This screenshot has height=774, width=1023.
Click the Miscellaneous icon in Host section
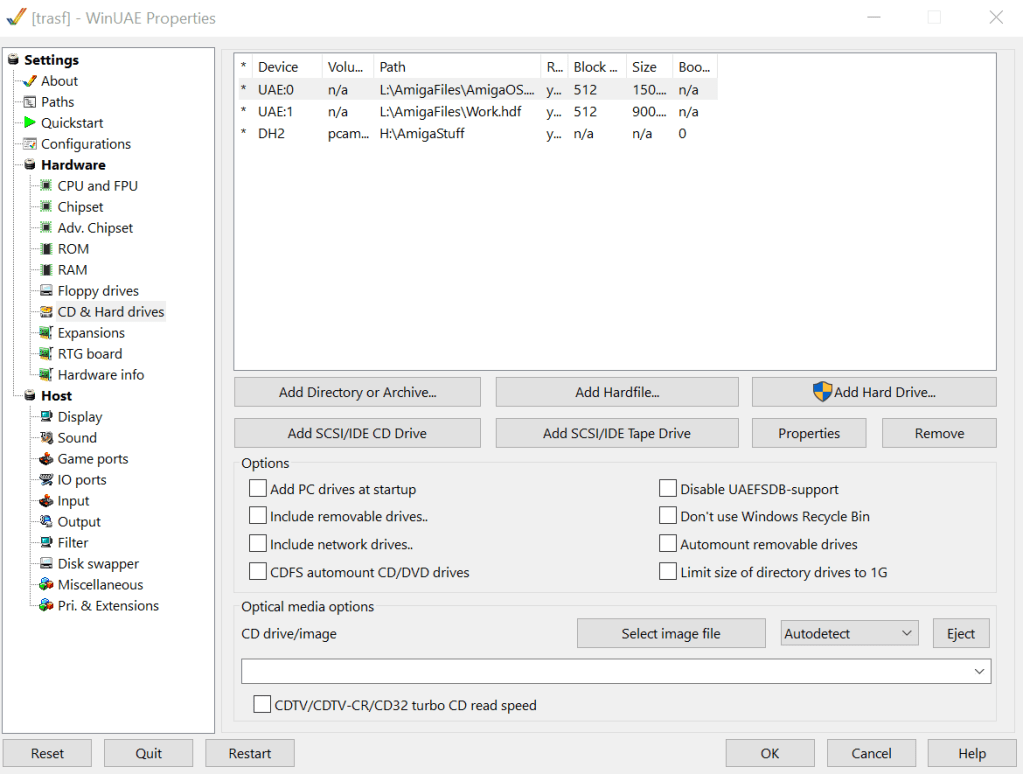pyautogui.click(x=46, y=585)
